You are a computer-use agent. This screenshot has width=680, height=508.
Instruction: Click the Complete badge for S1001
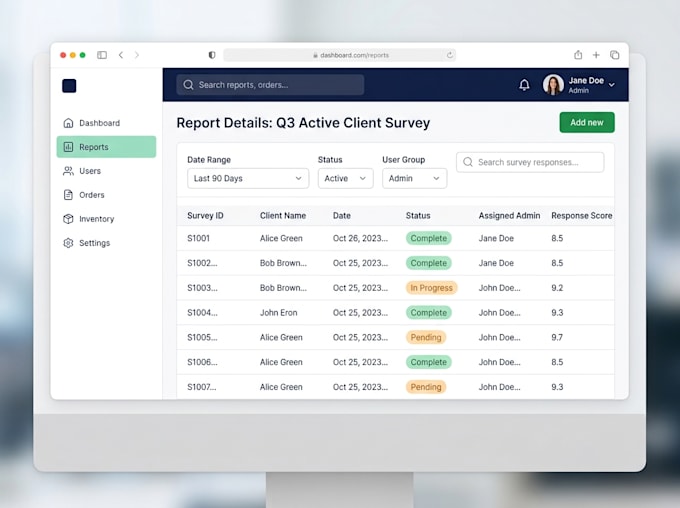coord(428,238)
